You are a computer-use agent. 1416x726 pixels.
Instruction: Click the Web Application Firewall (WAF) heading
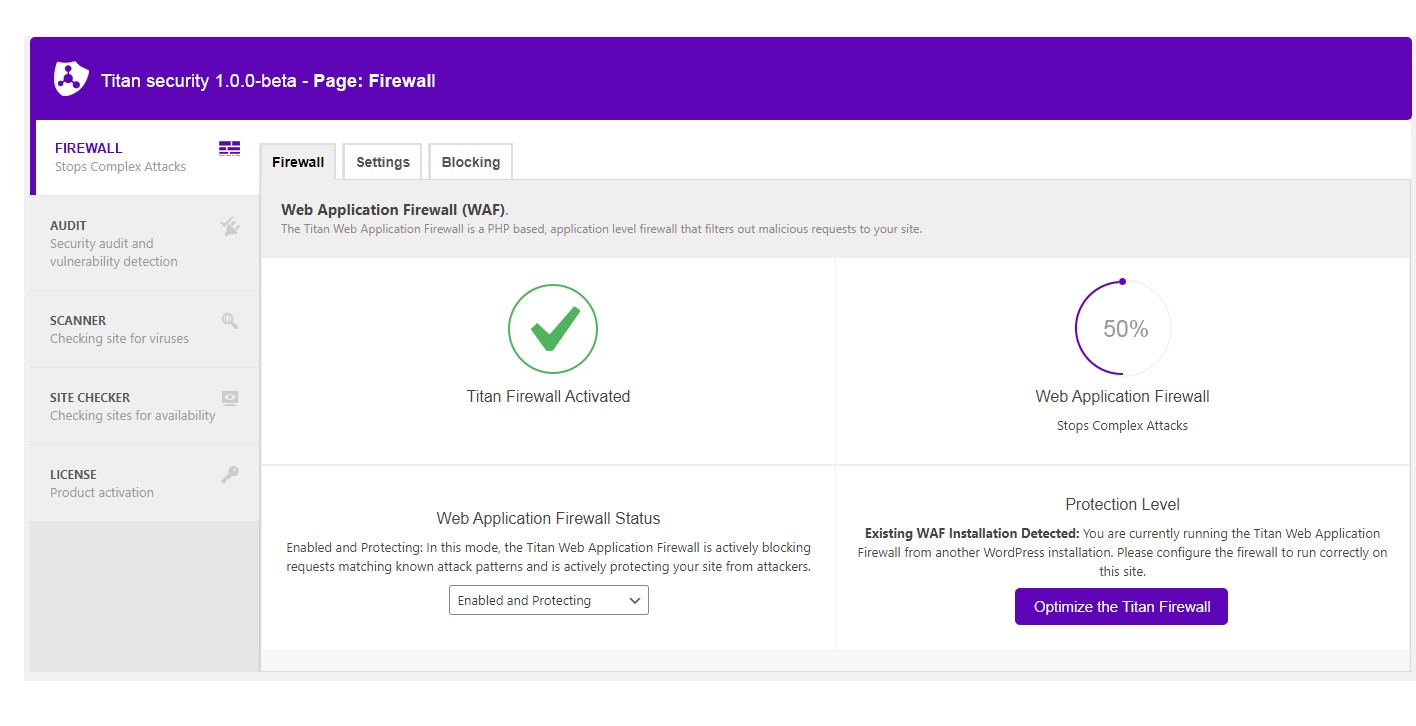[394, 210]
